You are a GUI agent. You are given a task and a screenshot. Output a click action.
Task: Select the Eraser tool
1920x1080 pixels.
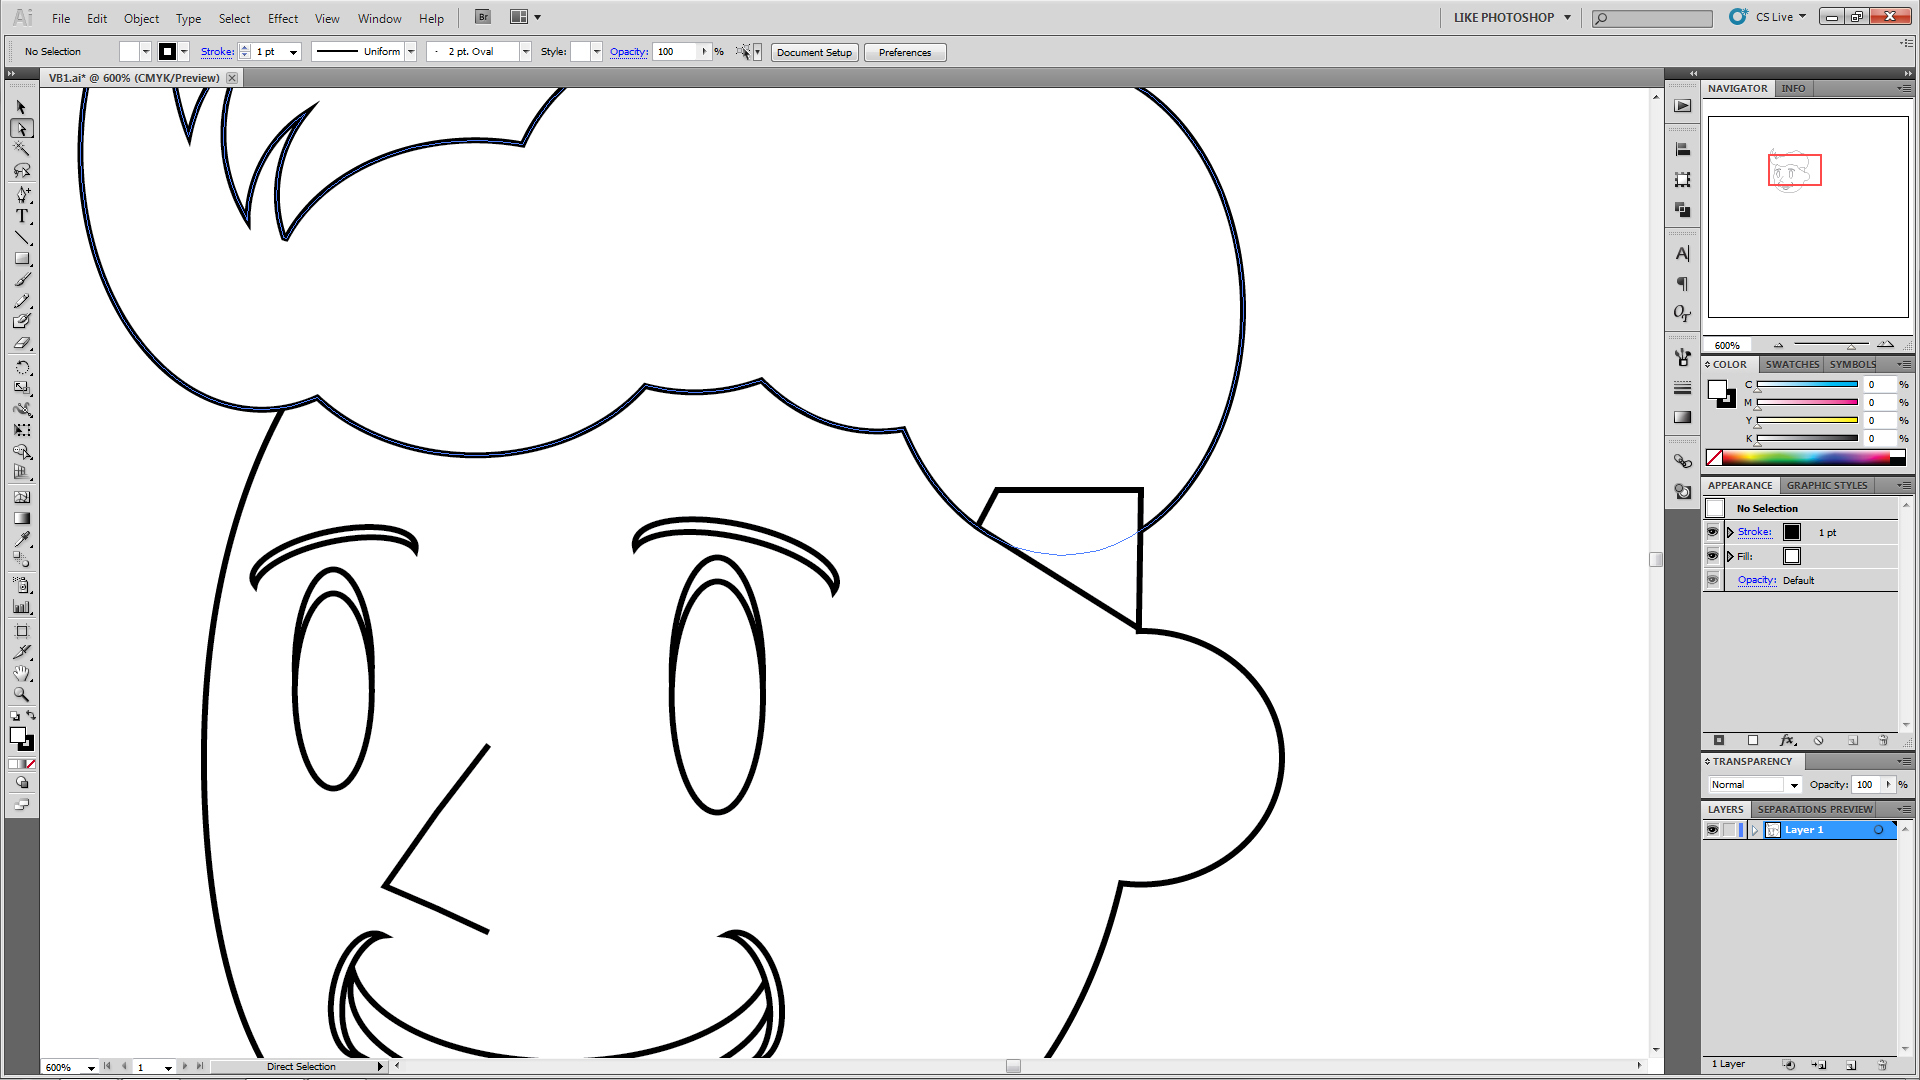point(21,343)
